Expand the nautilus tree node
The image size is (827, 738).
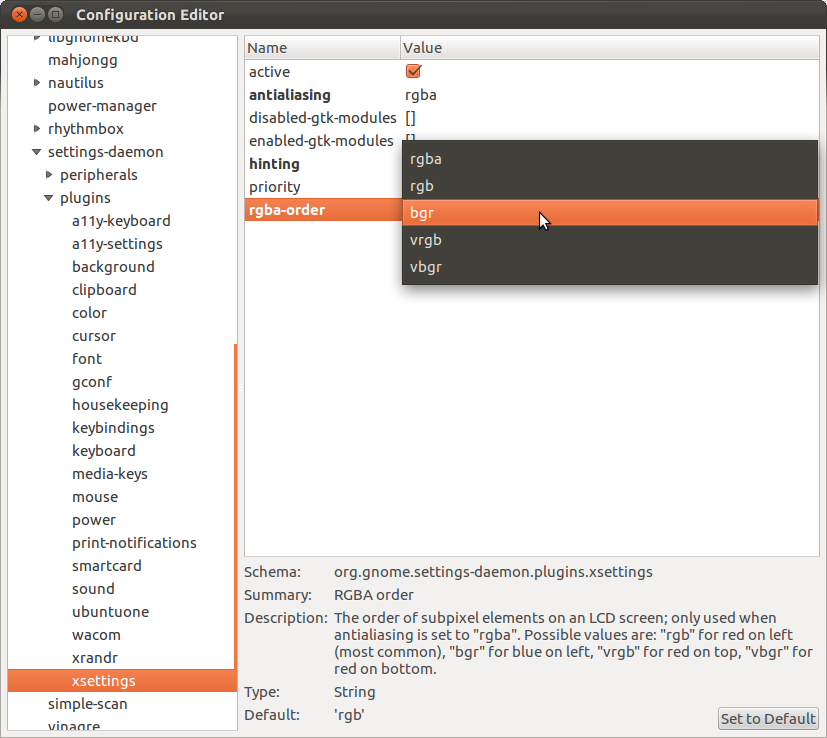click(37, 83)
